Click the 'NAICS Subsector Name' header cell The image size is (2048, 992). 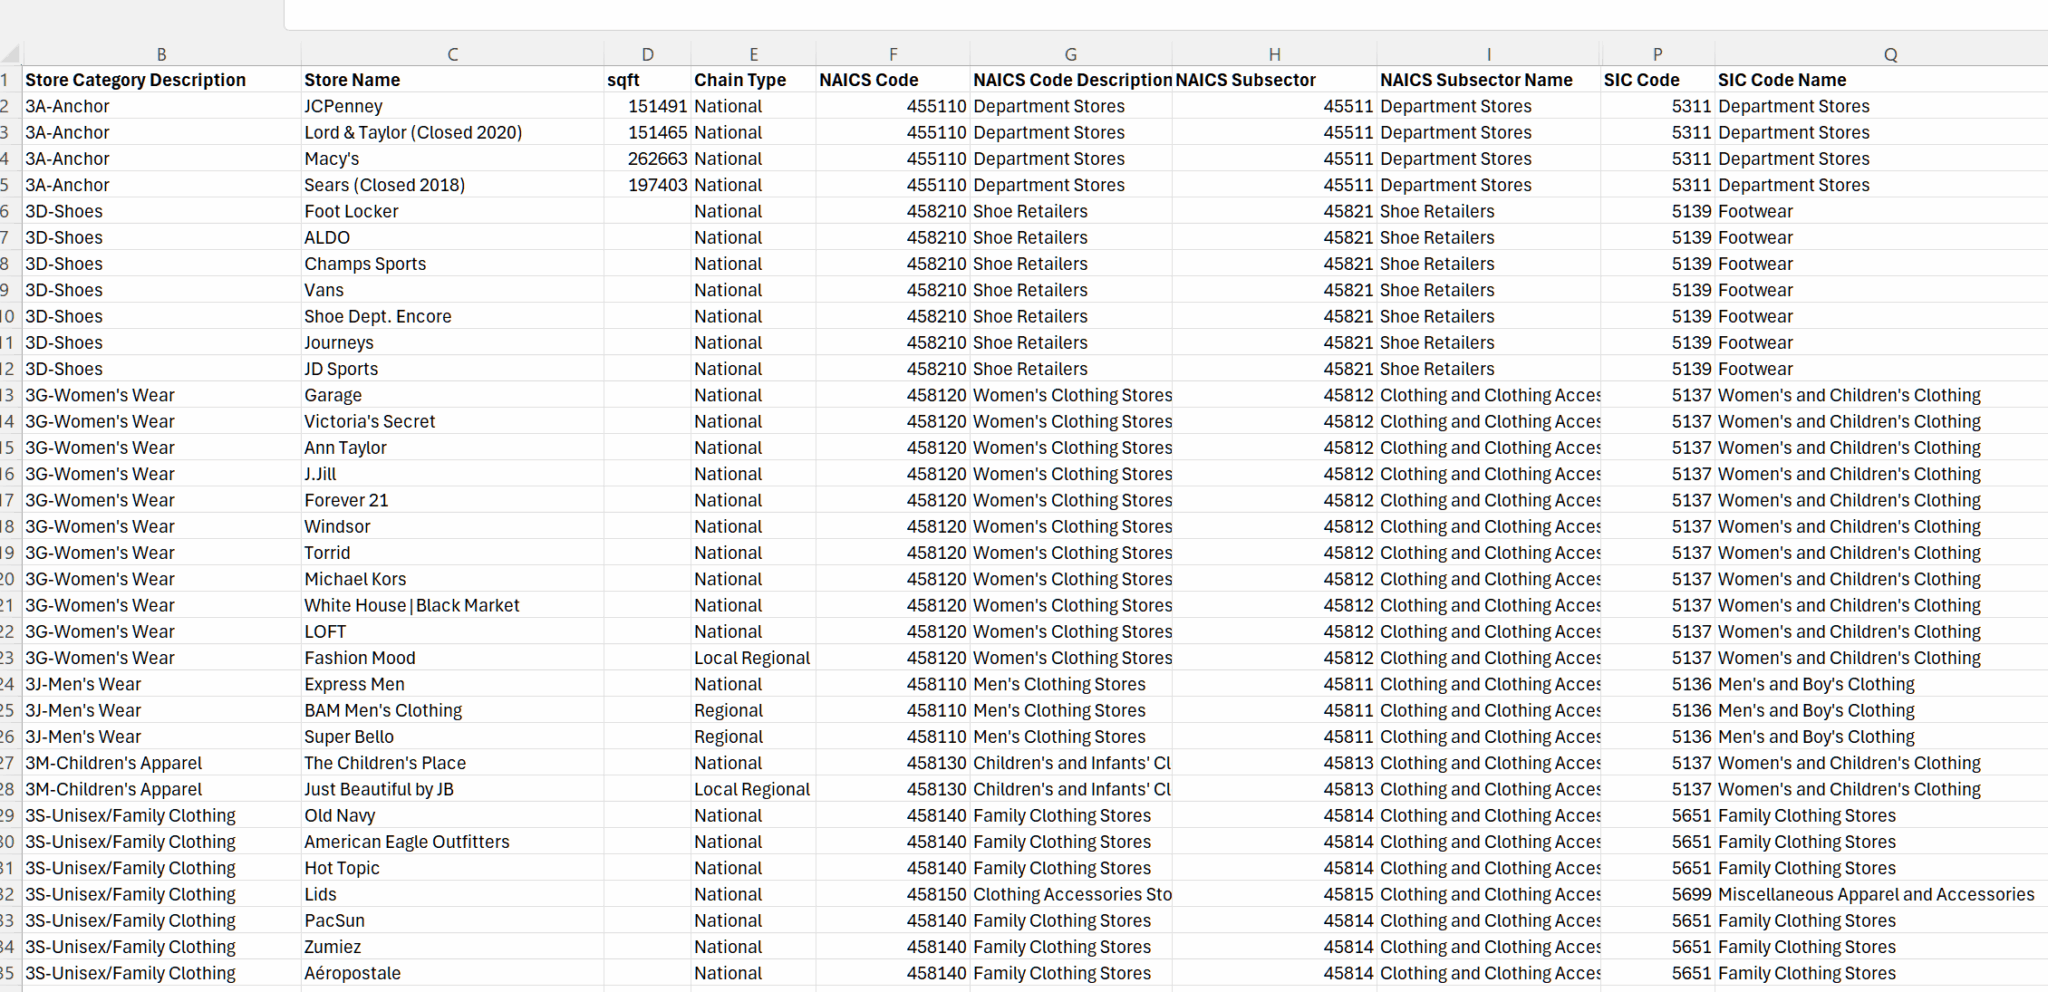[x=1476, y=80]
